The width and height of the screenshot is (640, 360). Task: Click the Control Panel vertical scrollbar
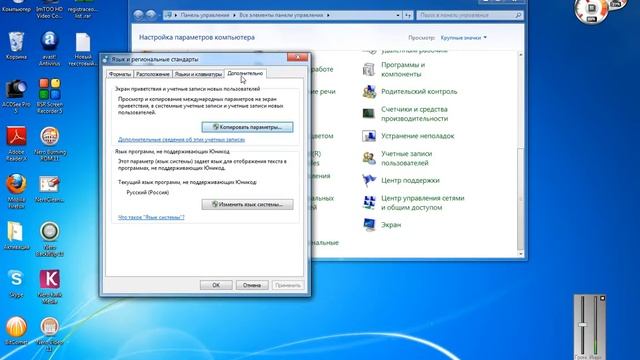click(520, 199)
